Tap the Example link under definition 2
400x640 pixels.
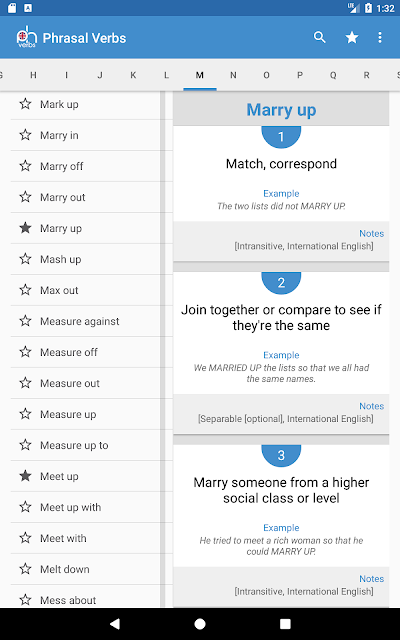[x=281, y=355]
